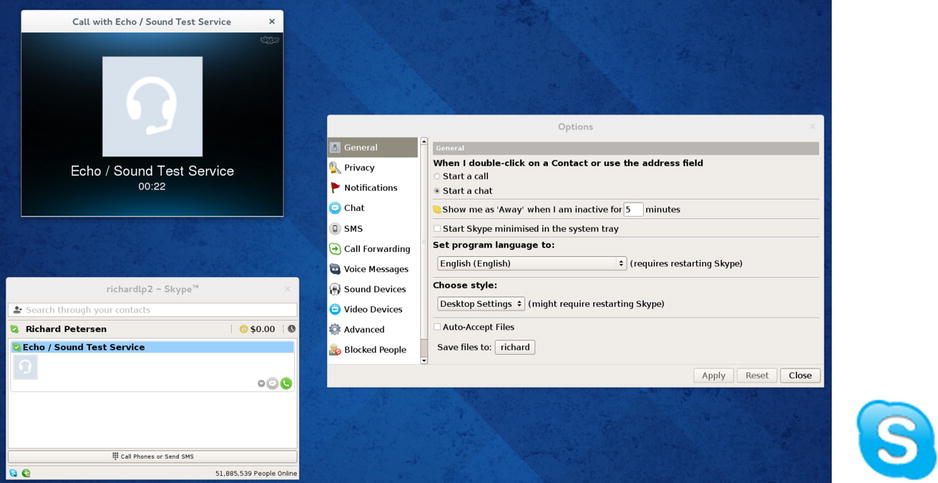Open the program language dropdown
This screenshot has width=938, height=483.
[x=532, y=263]
